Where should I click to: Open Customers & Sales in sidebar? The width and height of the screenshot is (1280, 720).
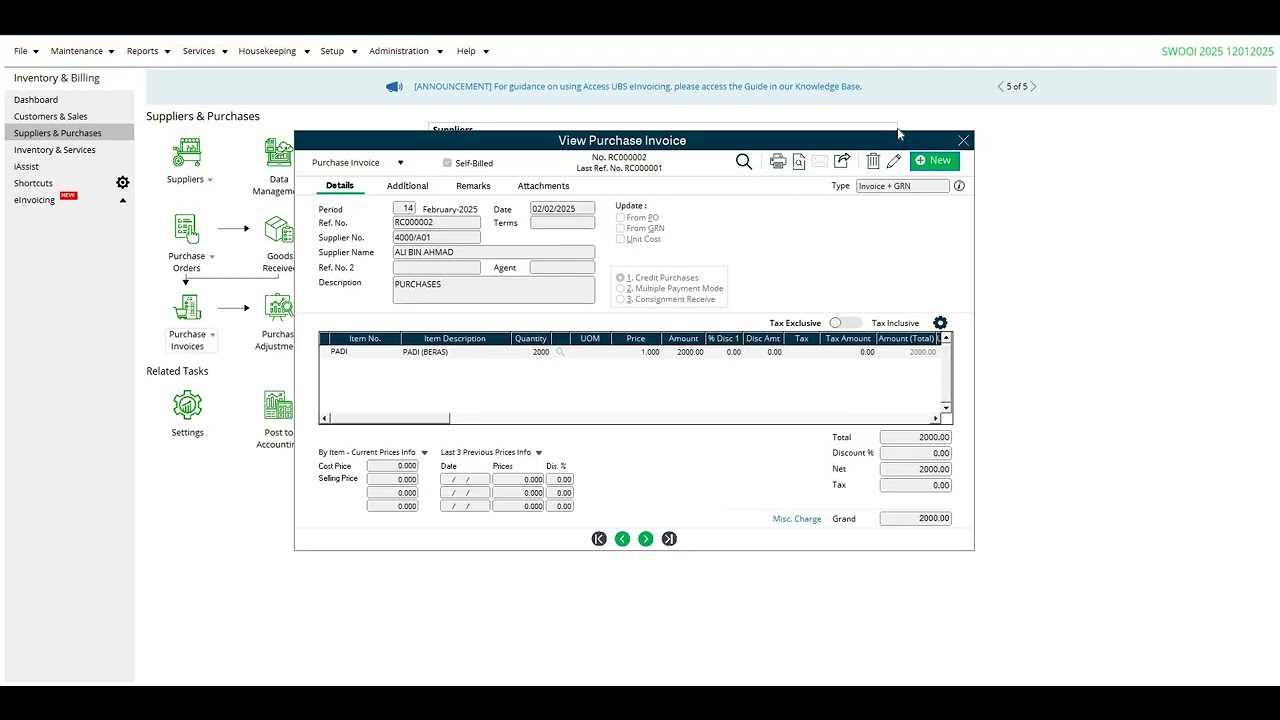pos(51,117)
